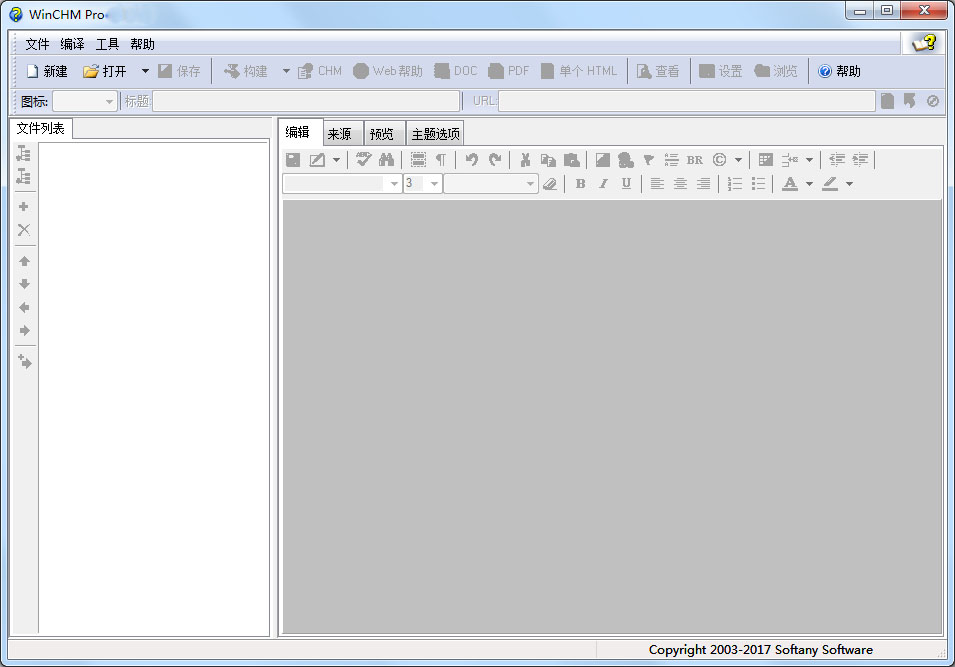This screenshot has height=667, width=955.
Task: Open the © special character dropdown arrow
Action: click(x=738, y=160)
